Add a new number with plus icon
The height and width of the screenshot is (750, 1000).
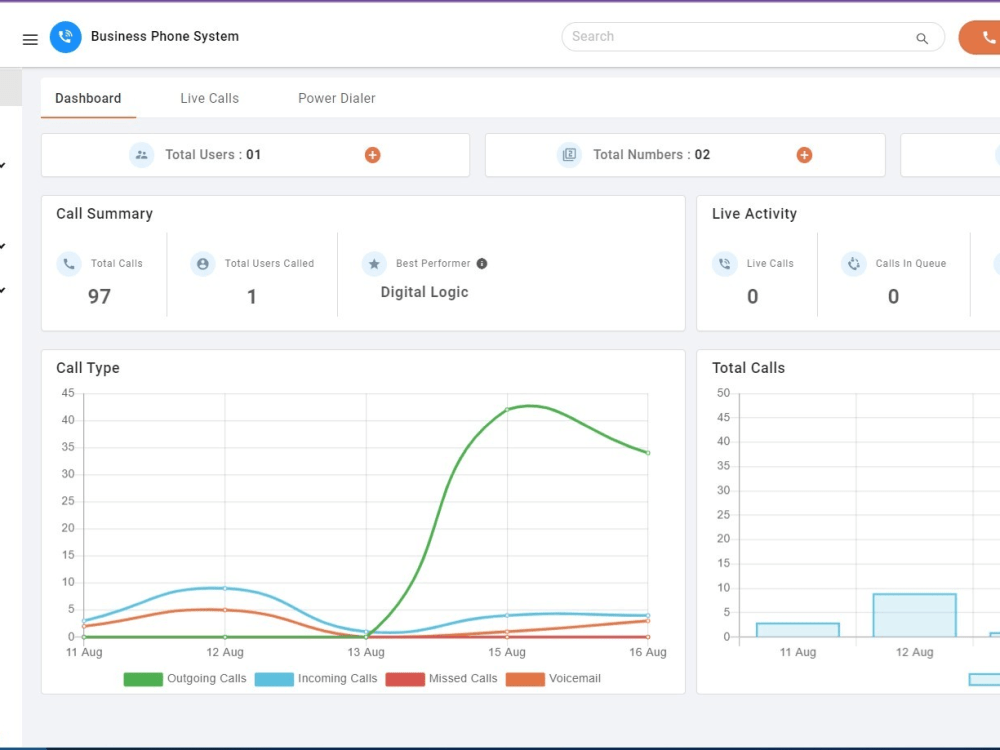(804, 155)
